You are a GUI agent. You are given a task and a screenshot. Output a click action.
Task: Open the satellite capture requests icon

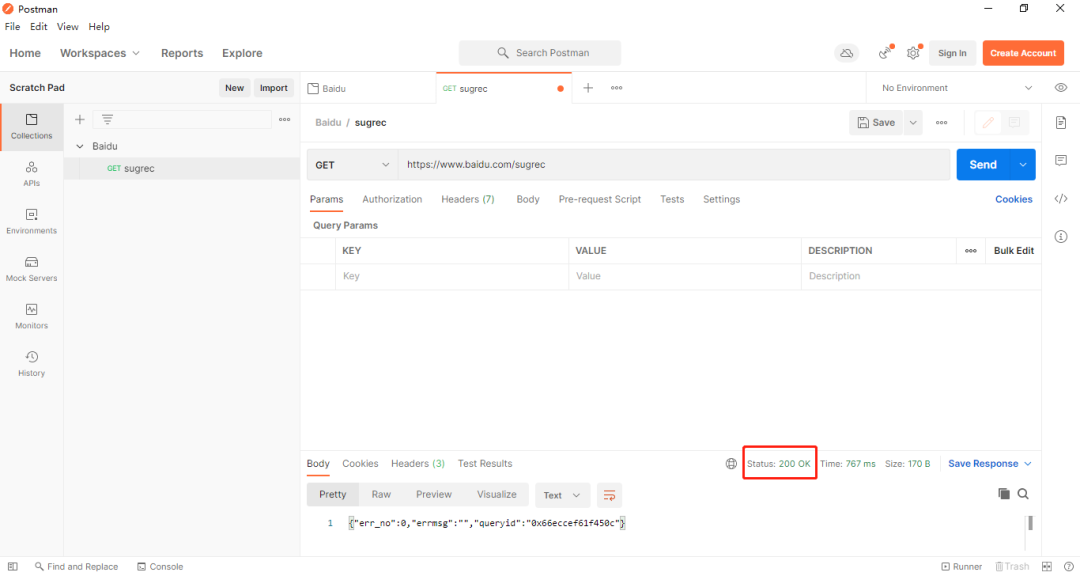point(885,53)
